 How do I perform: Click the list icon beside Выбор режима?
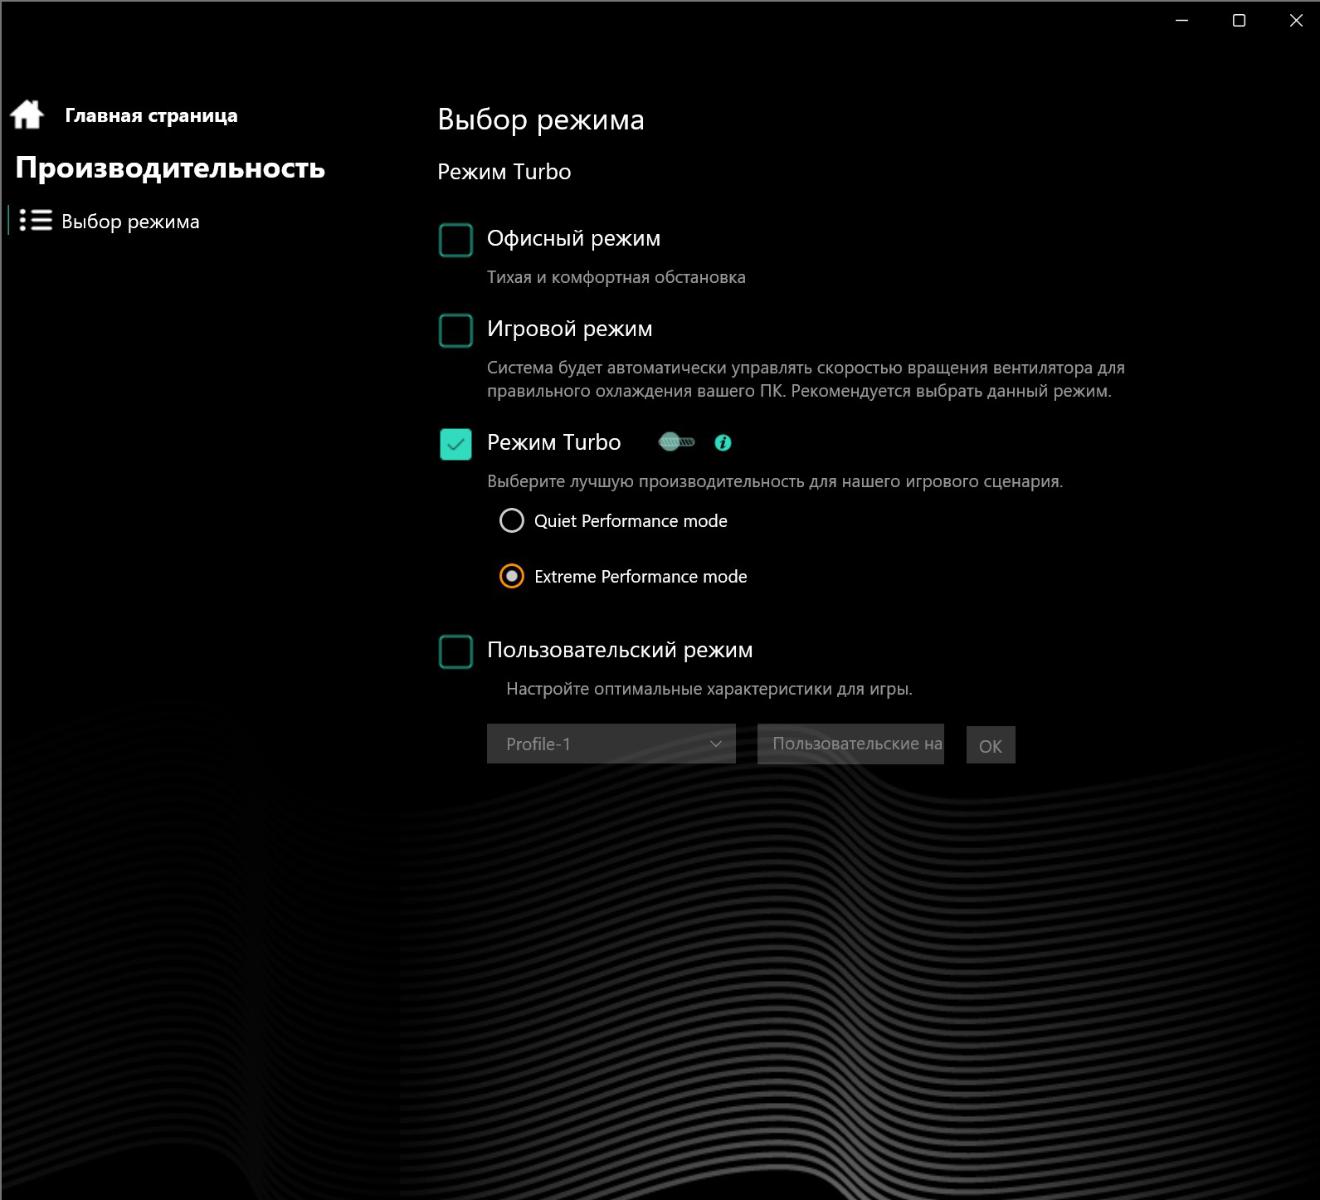[x=36, y=220]
